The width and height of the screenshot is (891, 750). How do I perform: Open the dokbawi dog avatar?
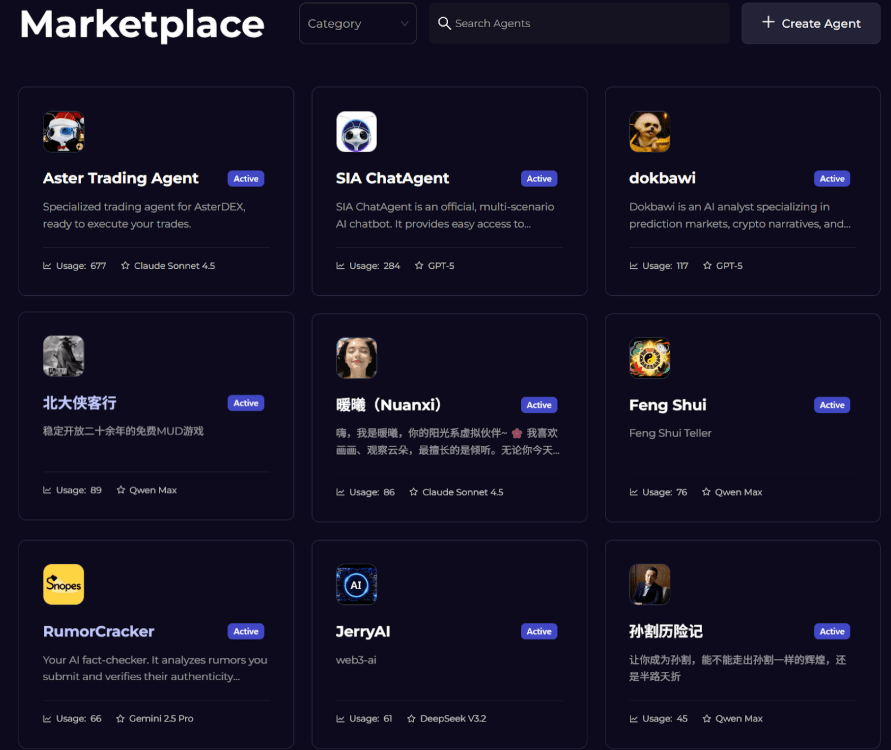[x=649, y=132]
